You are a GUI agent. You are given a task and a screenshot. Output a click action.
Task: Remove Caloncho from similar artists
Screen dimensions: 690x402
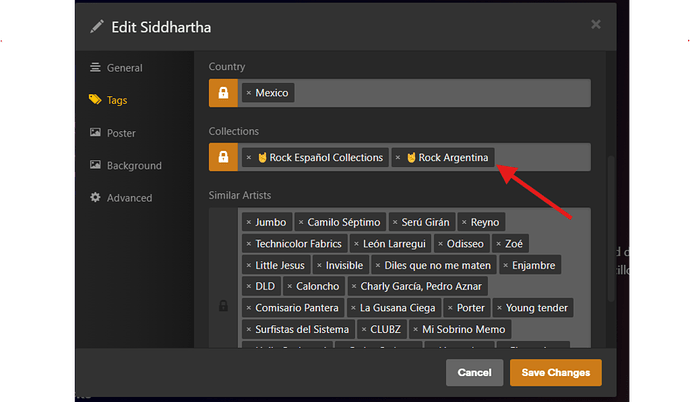click(x=290, y=286)
